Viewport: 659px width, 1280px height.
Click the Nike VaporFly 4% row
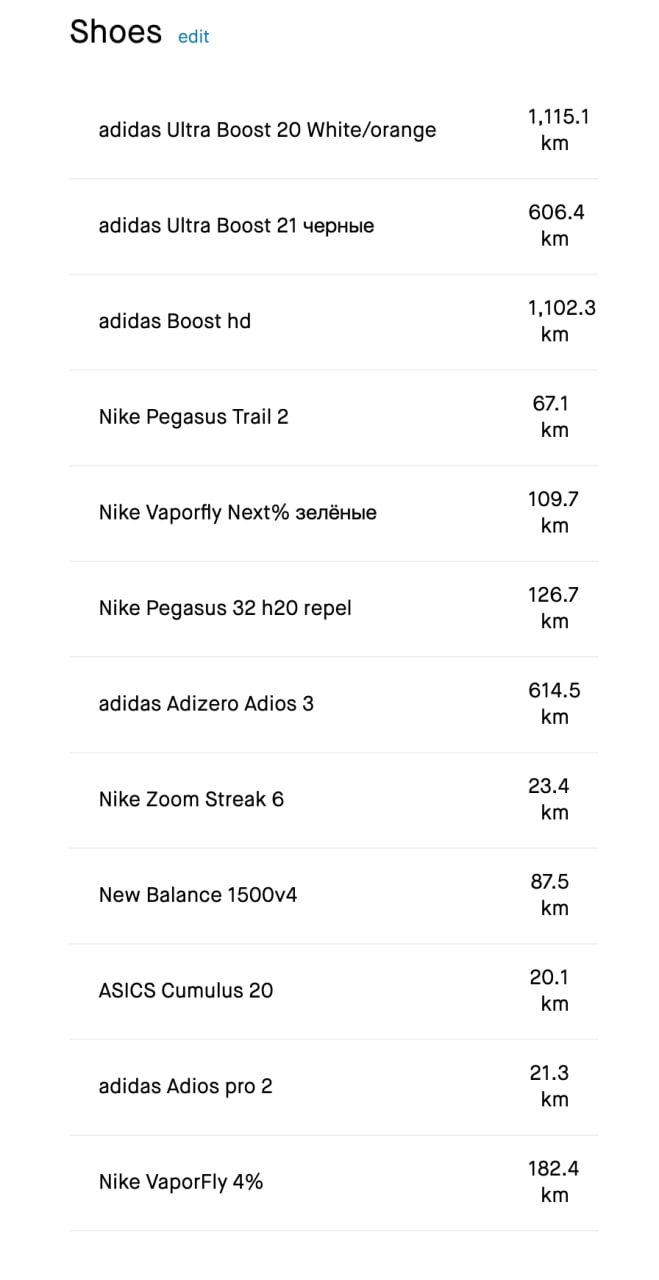pyautogui.click(x=180, y=1182)
